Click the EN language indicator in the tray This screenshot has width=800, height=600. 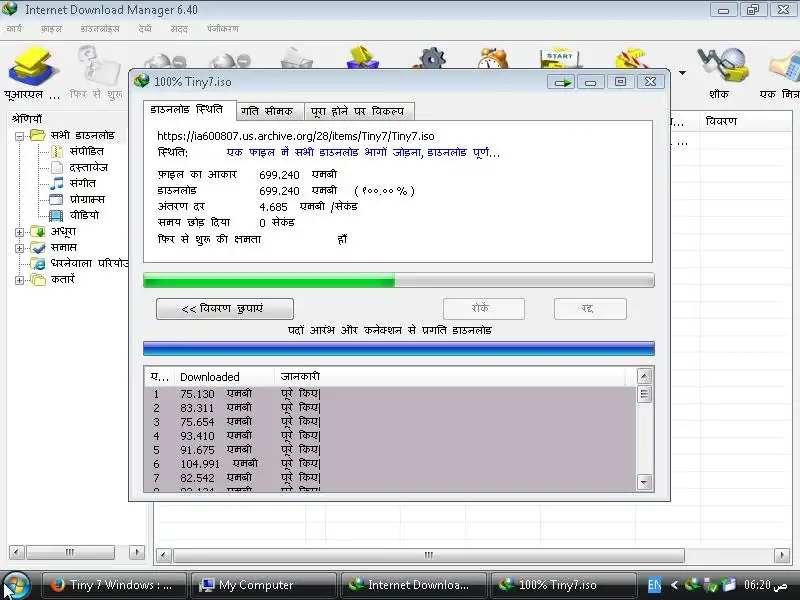654,585
